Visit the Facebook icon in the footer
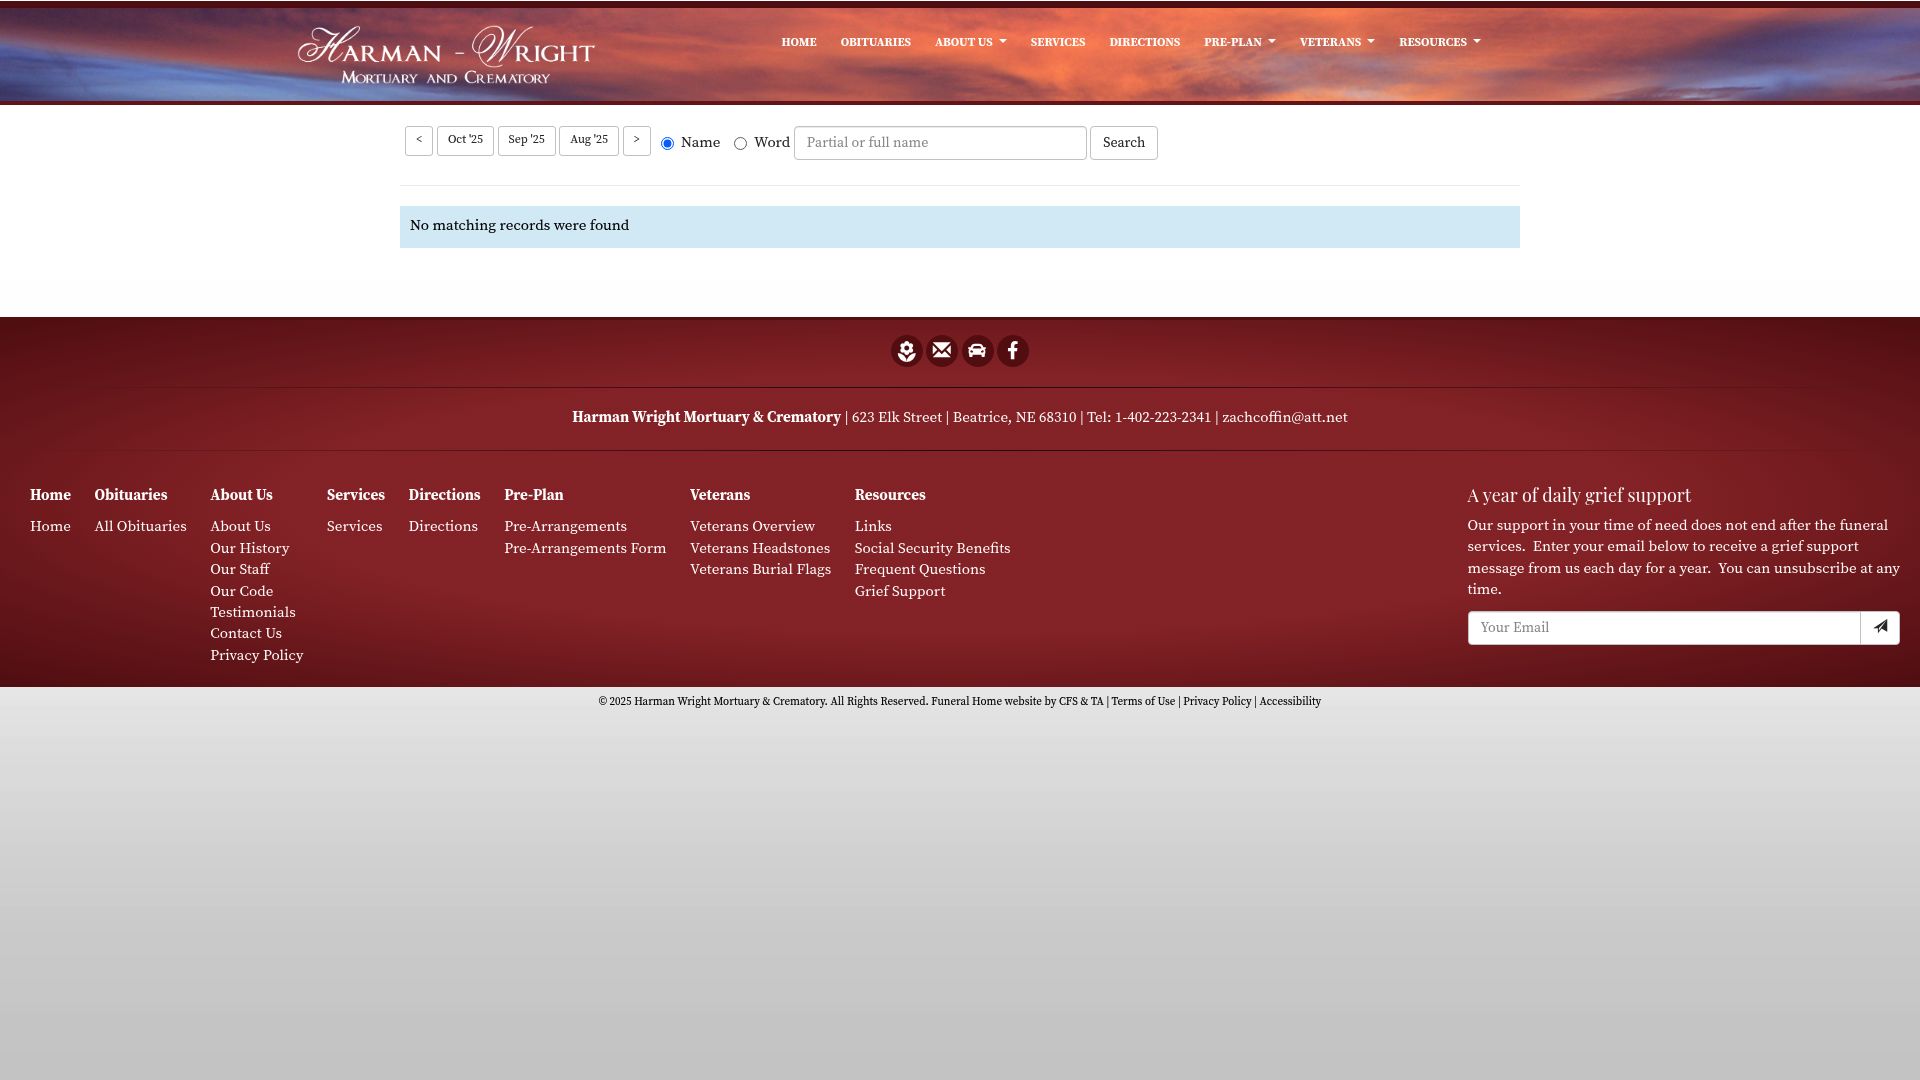 [x=1013, y=351]
